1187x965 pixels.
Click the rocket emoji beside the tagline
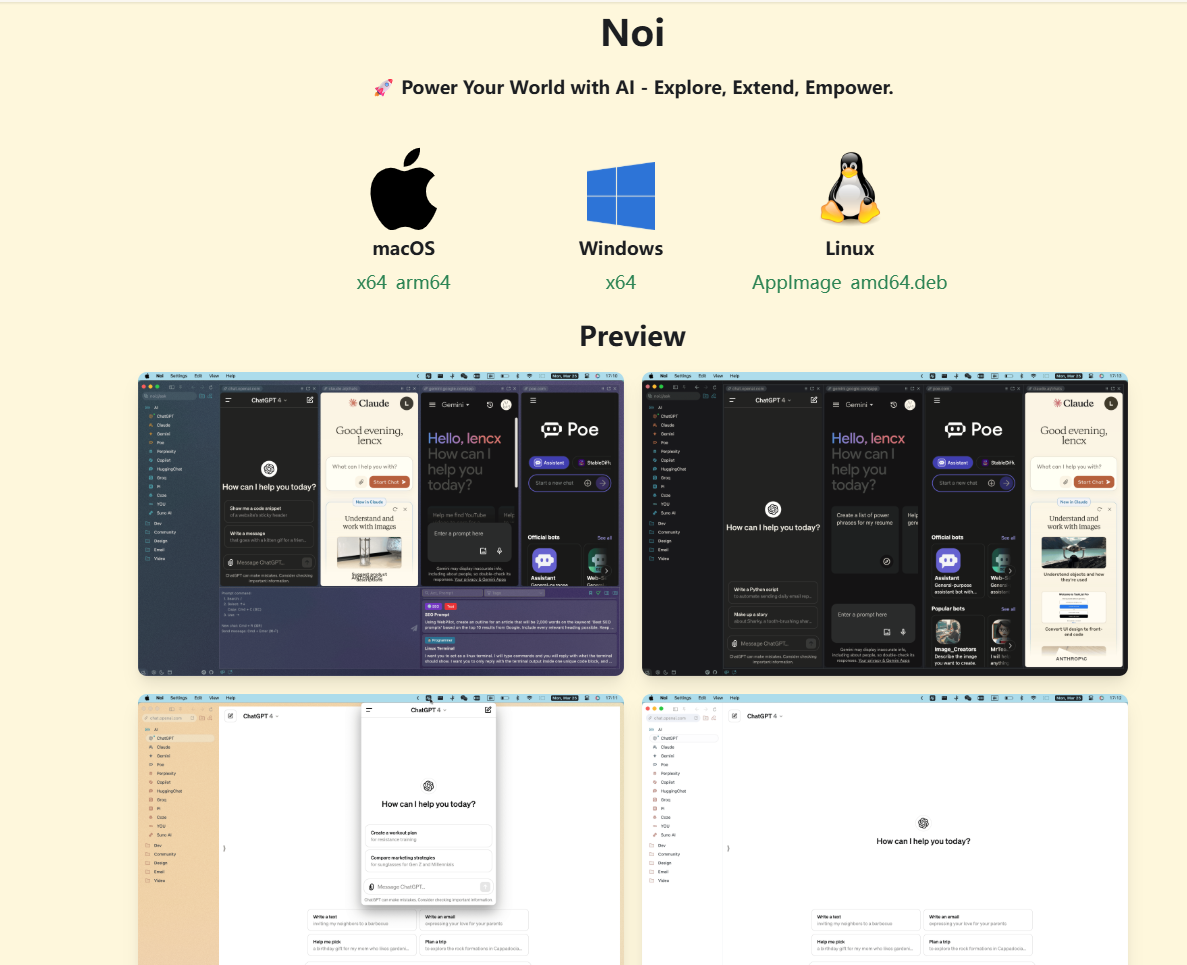[x=384, y=89]
